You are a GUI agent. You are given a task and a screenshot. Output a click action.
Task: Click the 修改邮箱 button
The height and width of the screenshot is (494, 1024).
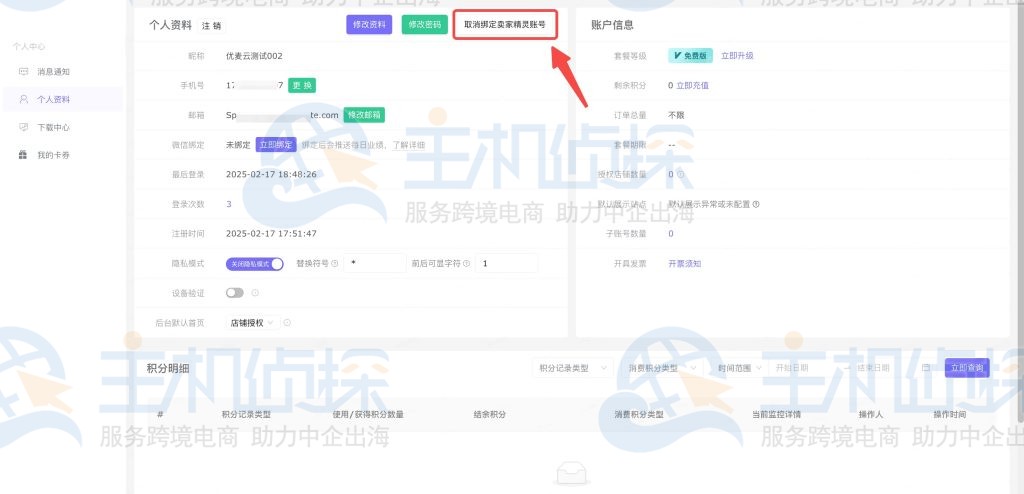pos(364,115)
